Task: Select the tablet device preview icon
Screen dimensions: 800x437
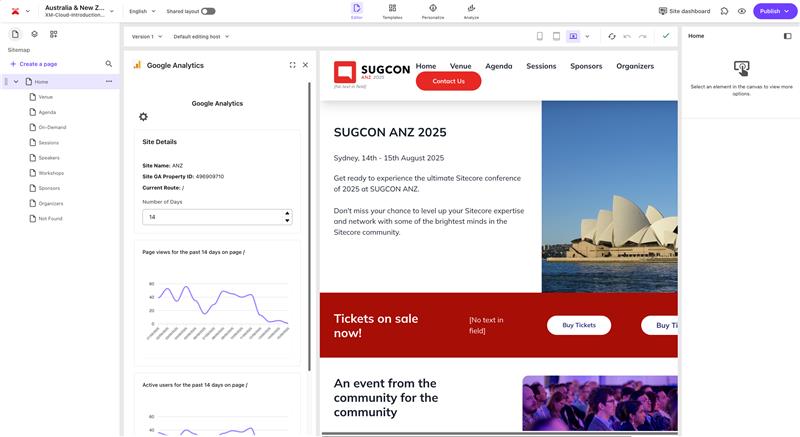Action: tap(556, 36)
